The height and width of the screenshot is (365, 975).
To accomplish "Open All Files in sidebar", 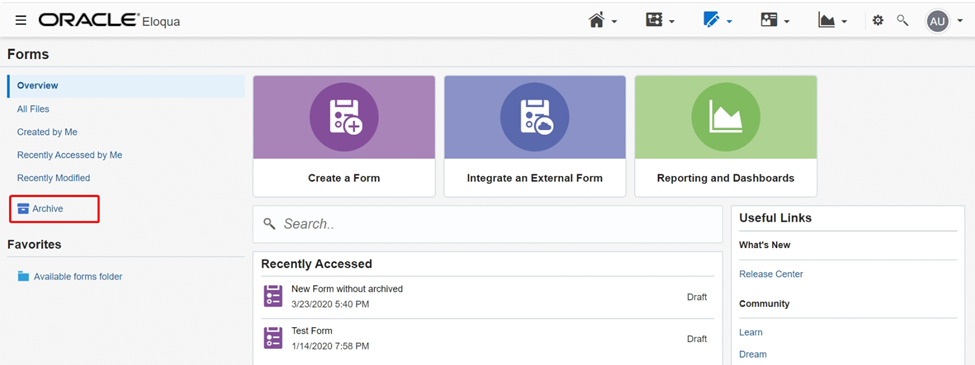I will (x=33, y=109).
